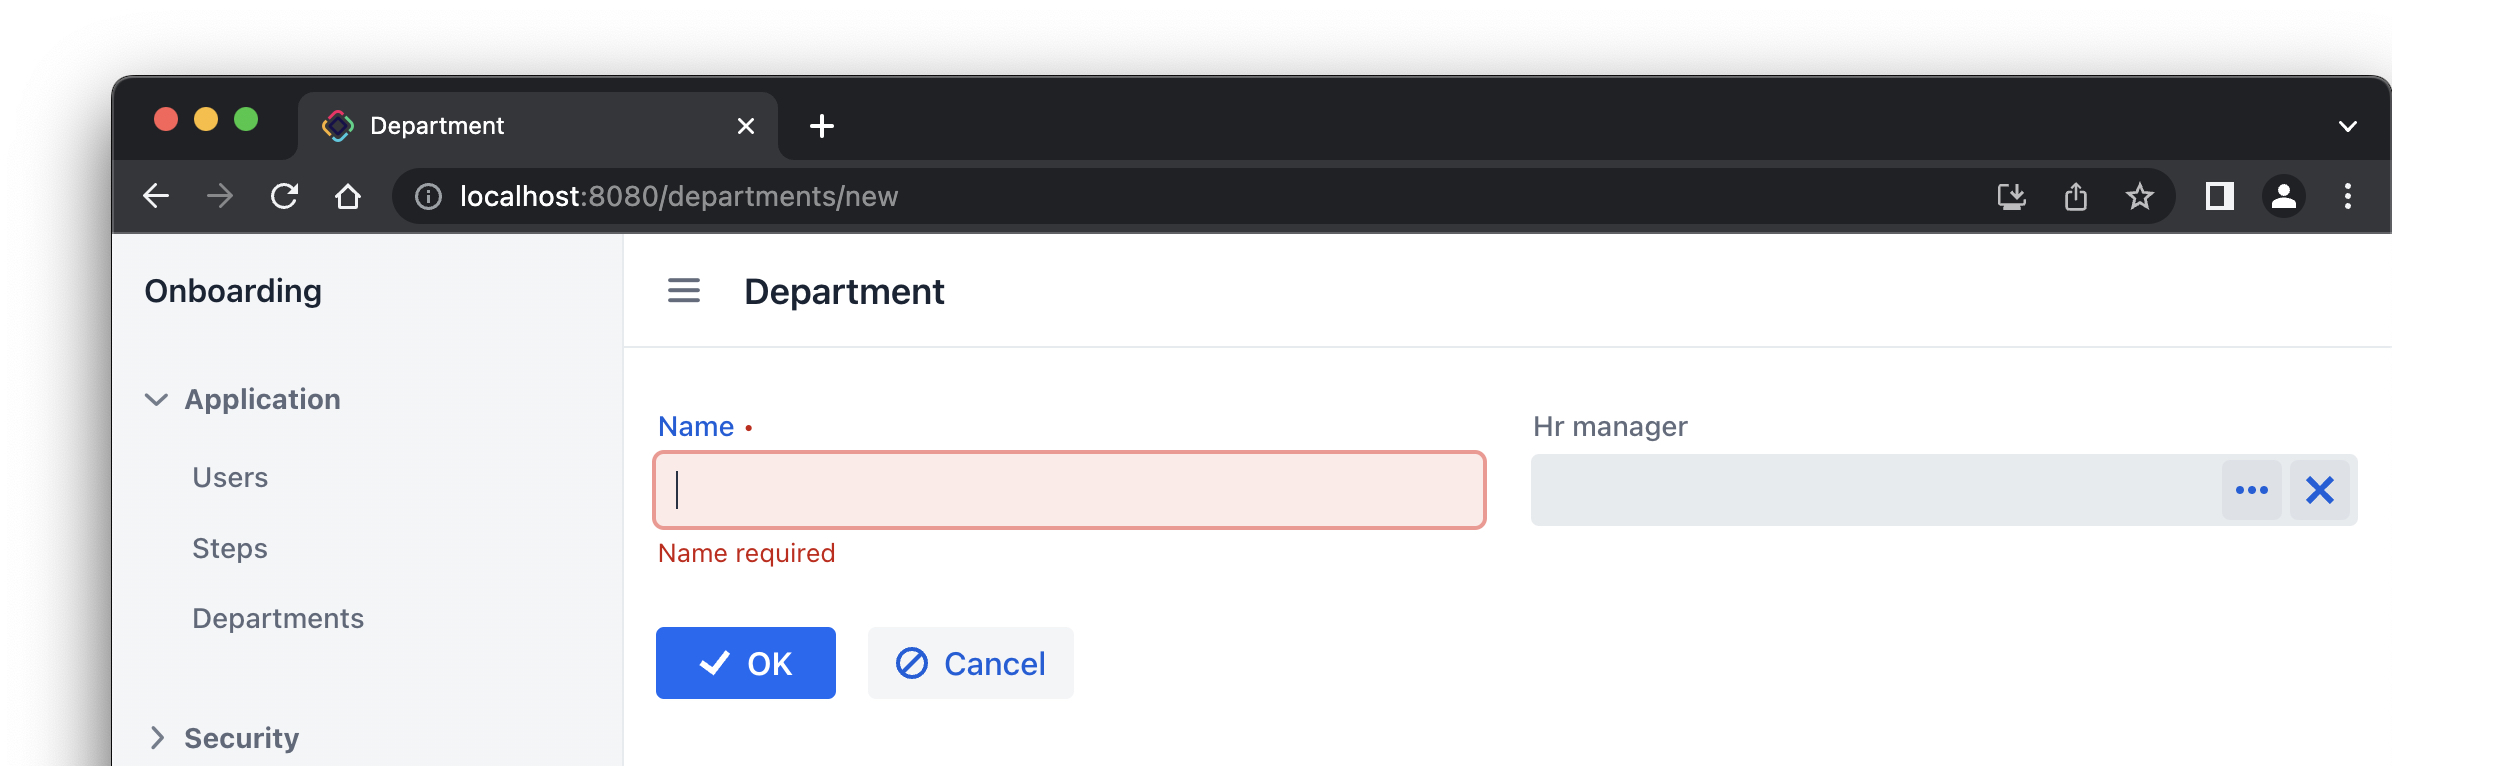Open the browser profile avatar
The height and width of the screenshot is (766, 2504).
(2284, 196)
